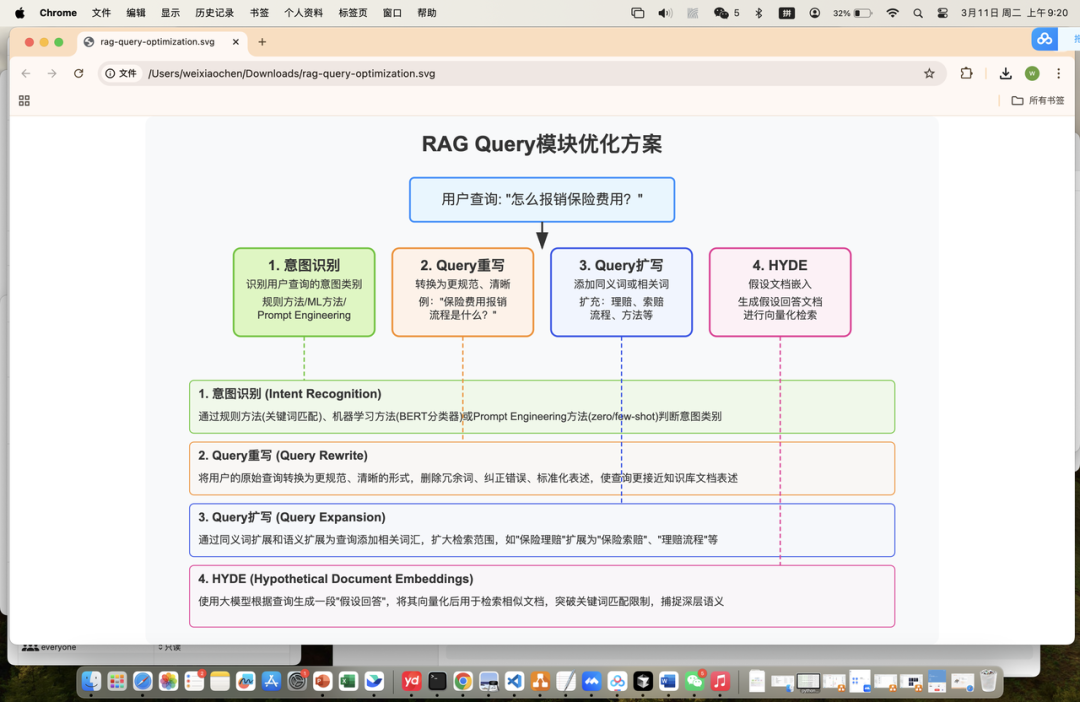Open the Downloads icon in Chrome toolbar

tap(1004, 73)
